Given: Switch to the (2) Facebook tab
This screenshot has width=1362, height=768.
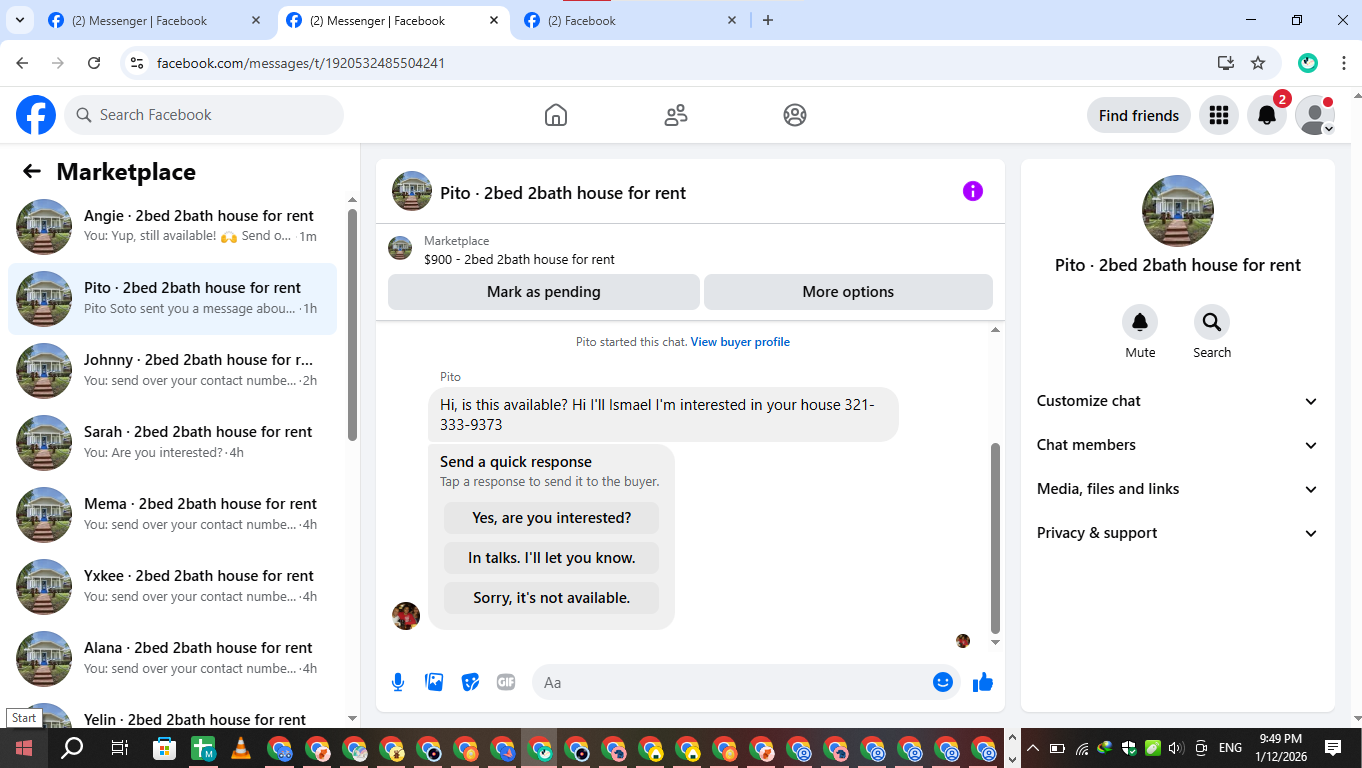Looking at the screenshot, I should click(632, 20).
